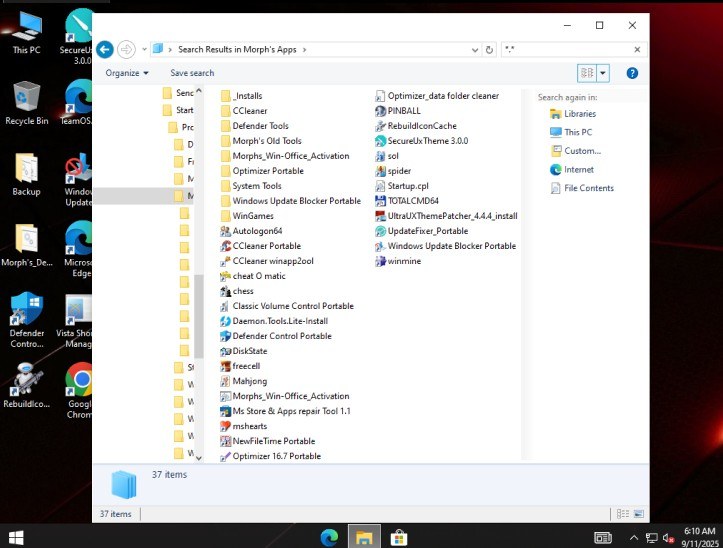The height and width of the screenshot is (548, 723).
Task: Open the recent locations dropdown
Action: click(144, 49)
